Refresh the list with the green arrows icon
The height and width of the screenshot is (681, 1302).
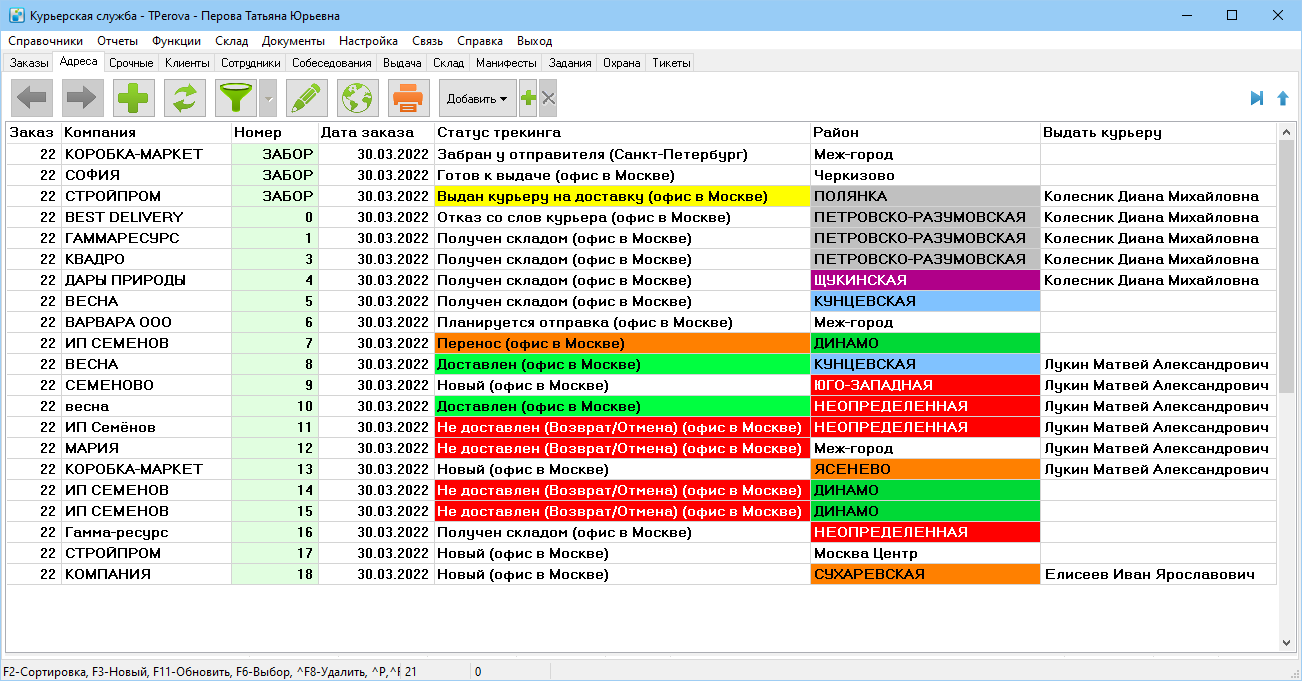click(x=185, y=98)
